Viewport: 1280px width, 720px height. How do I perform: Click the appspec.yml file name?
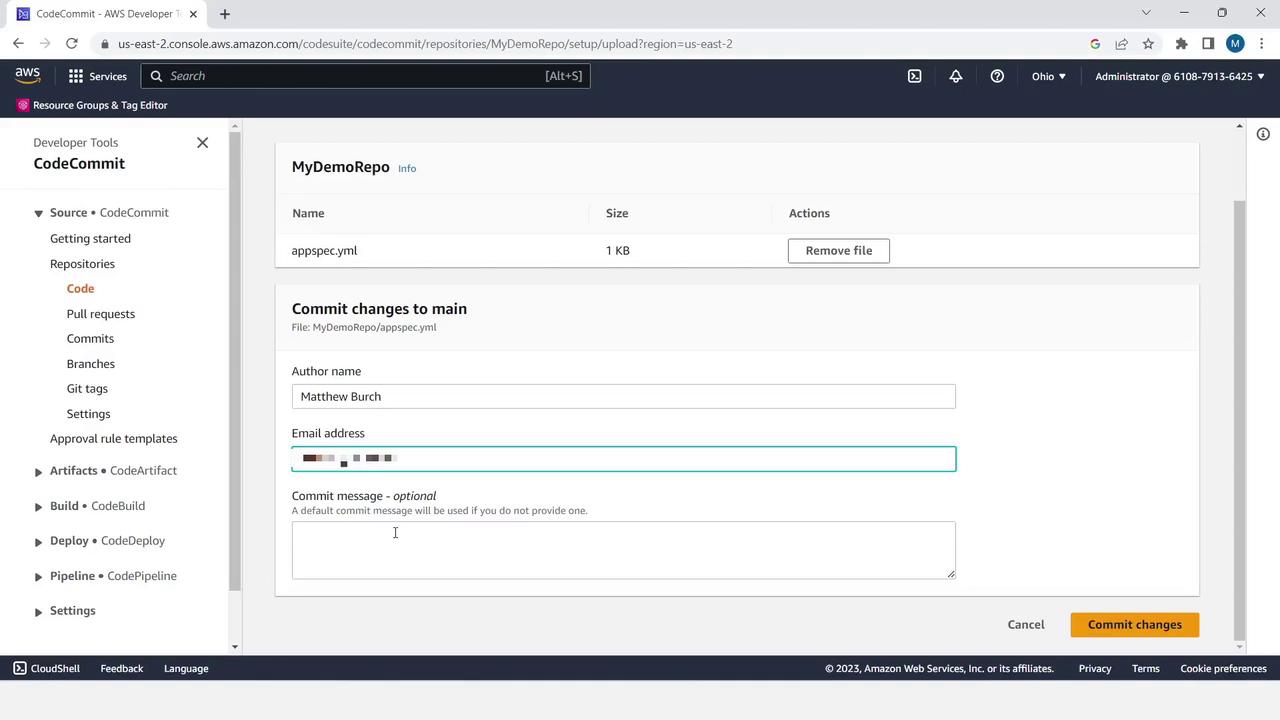324,251
